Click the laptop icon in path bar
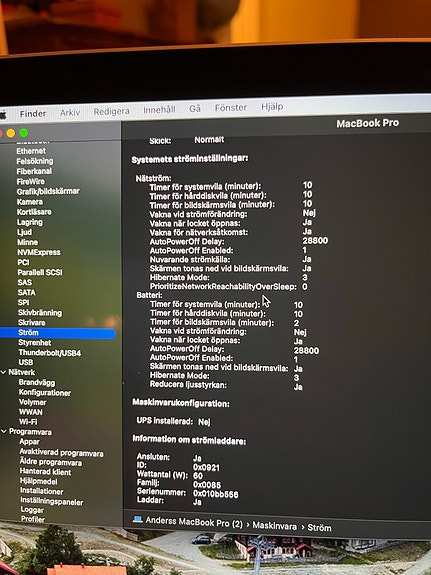 (138, 519)
